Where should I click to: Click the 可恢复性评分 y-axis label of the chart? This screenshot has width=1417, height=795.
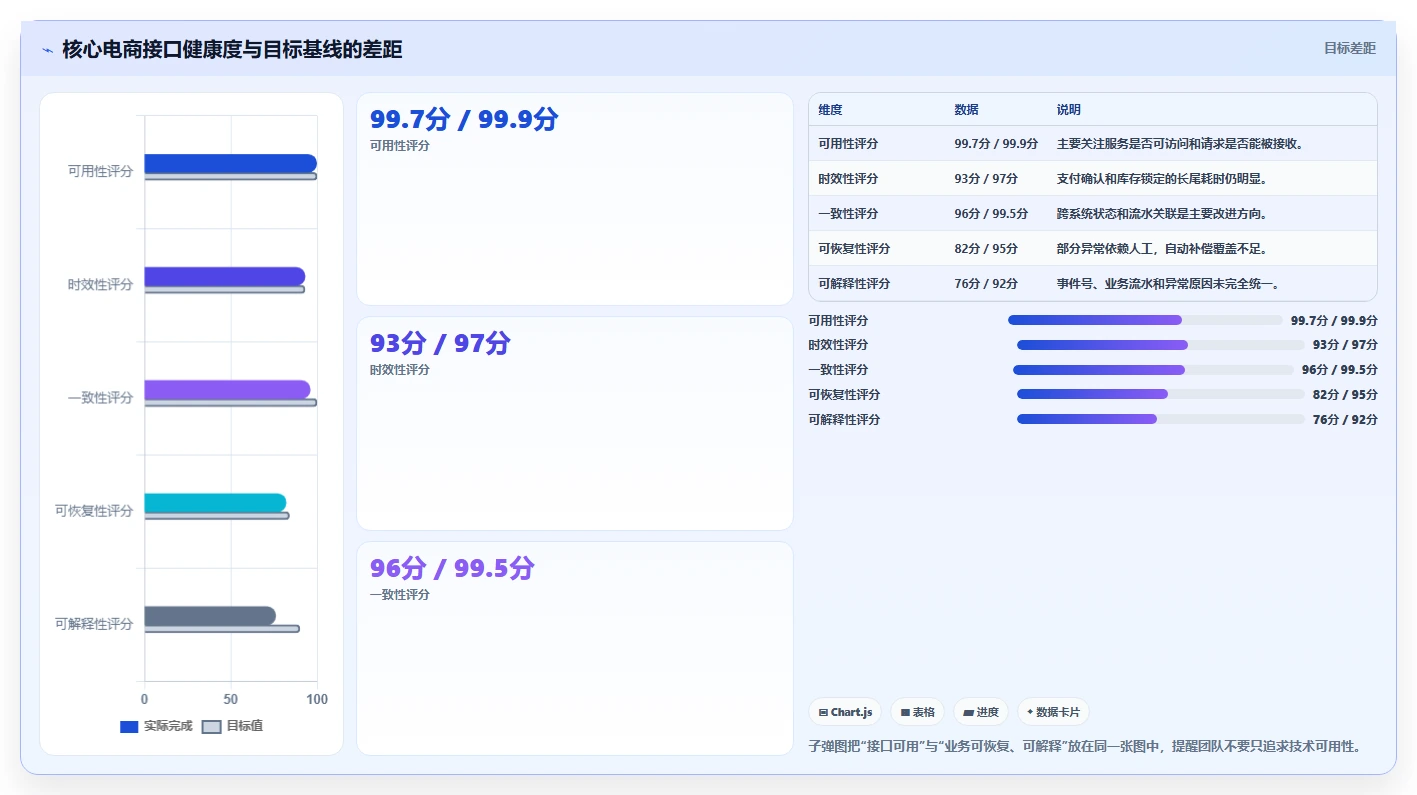pos(94,511)
